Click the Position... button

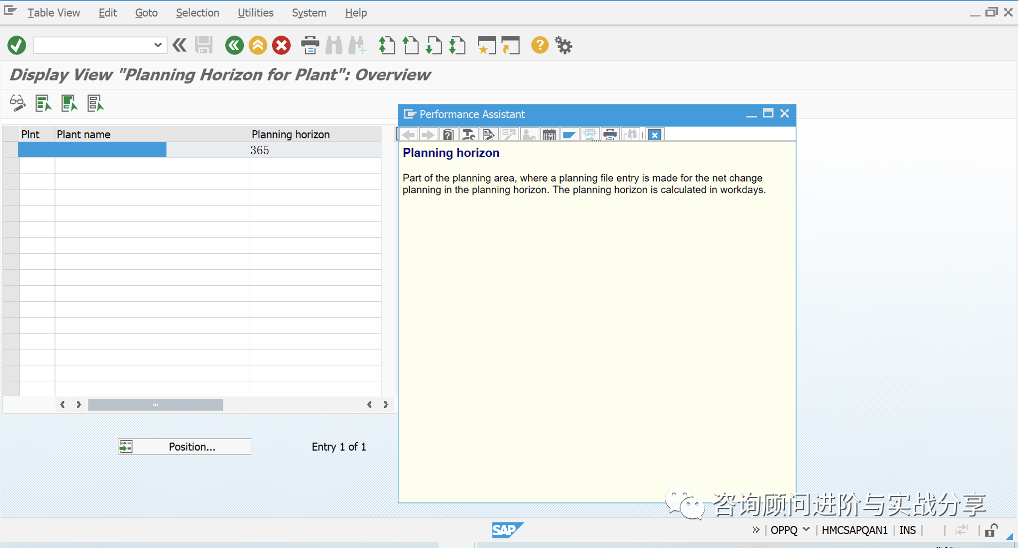185,447
